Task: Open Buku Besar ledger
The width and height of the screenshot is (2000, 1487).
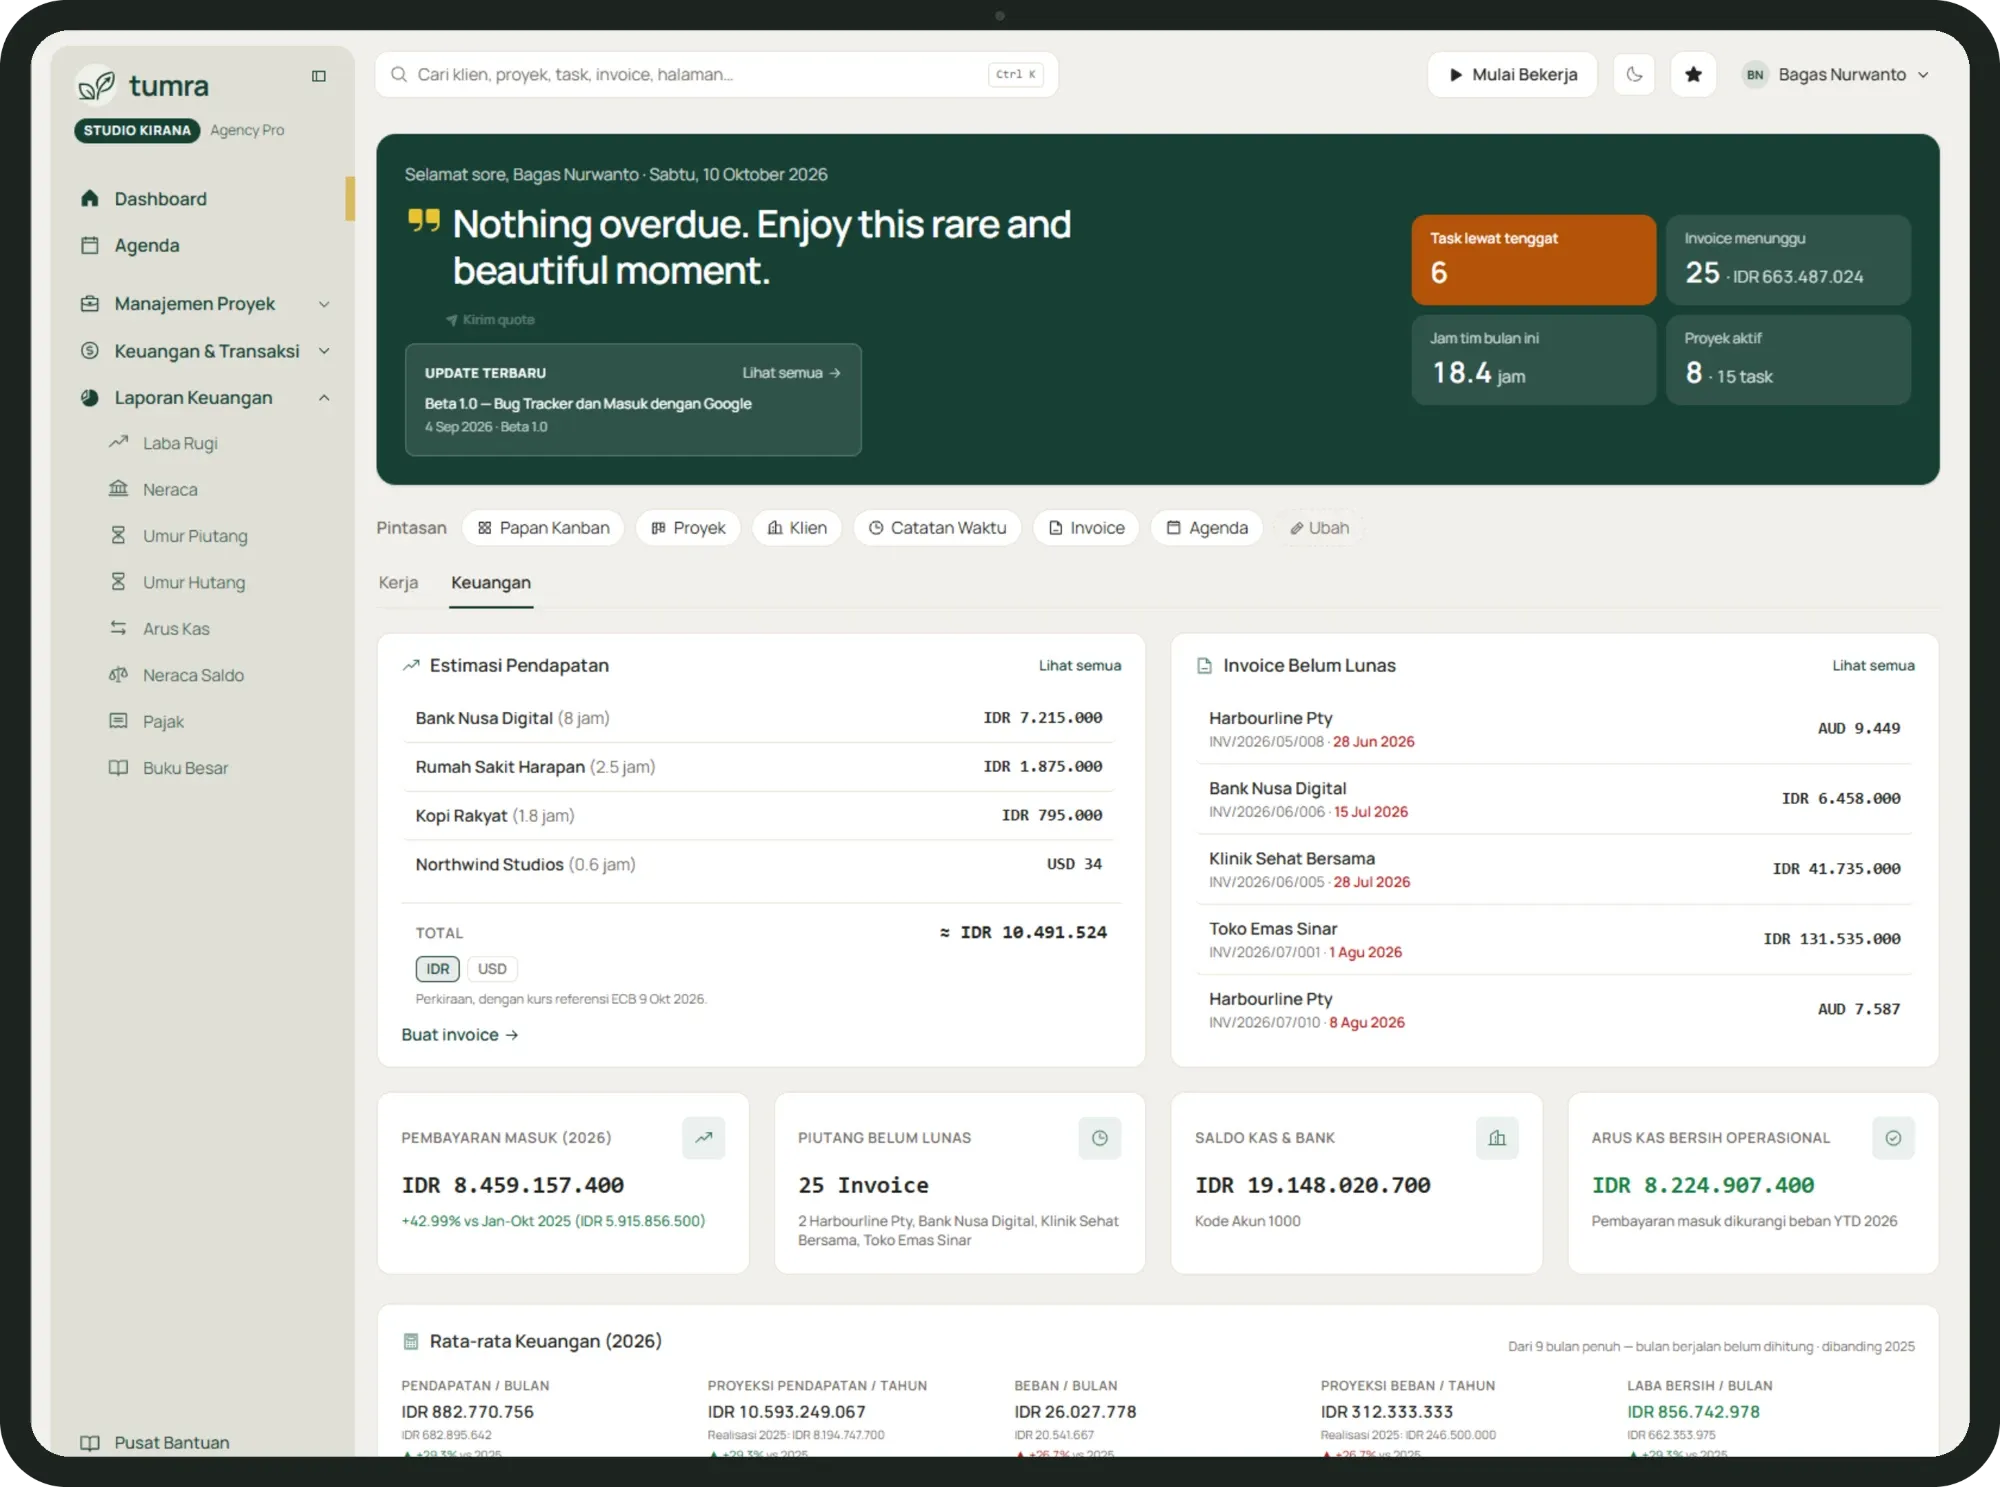Action: [185, 768]
